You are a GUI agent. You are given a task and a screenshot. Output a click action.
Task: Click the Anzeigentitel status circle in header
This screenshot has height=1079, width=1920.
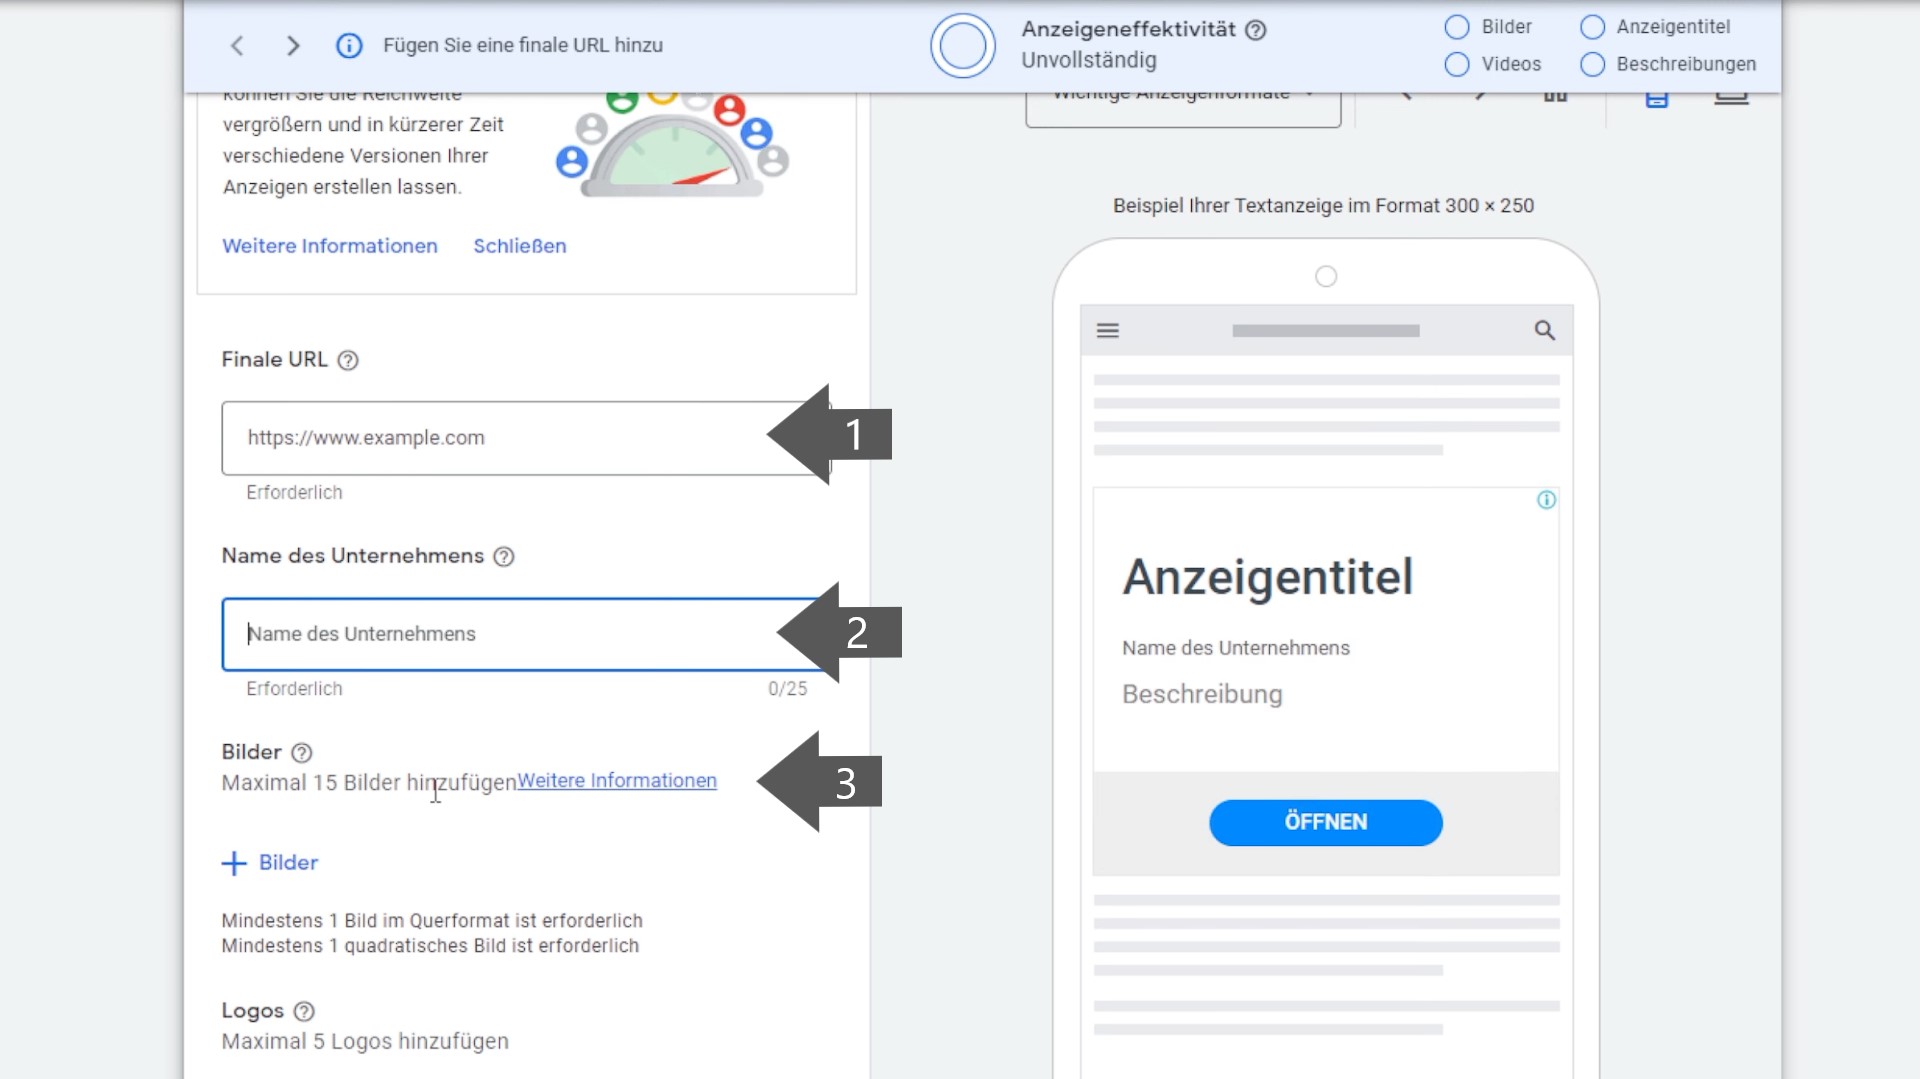pyautogui.click(x=1592, y=27)
